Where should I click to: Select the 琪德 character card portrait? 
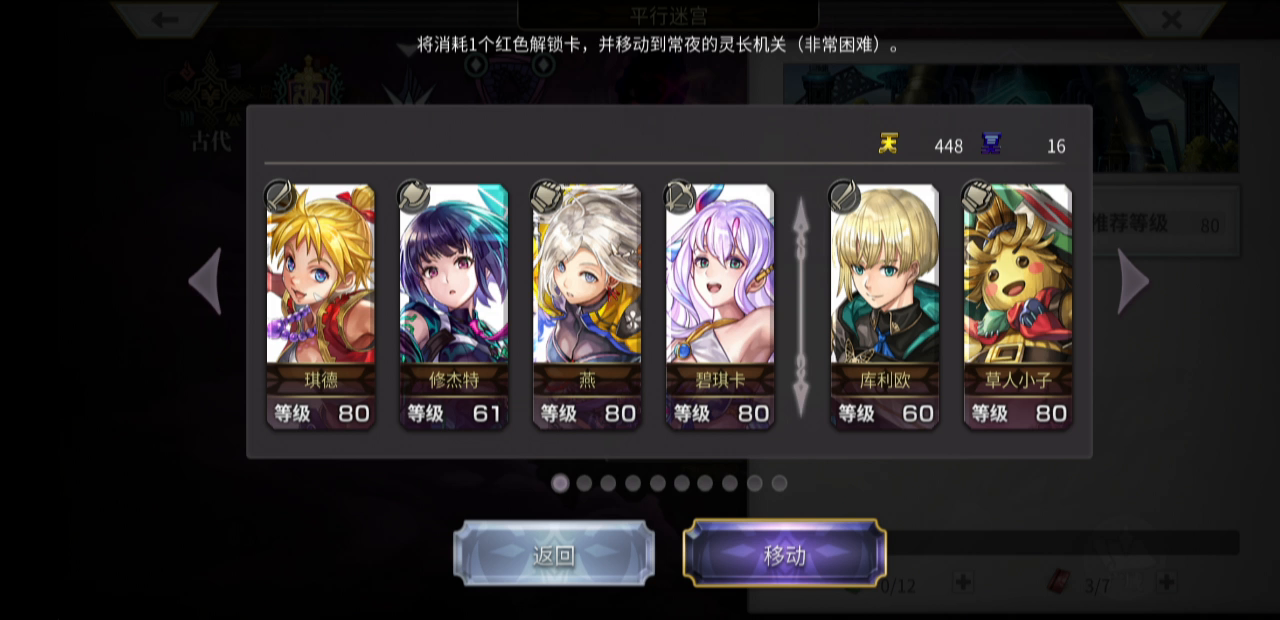pyautogui.click(x=321, y=273)
